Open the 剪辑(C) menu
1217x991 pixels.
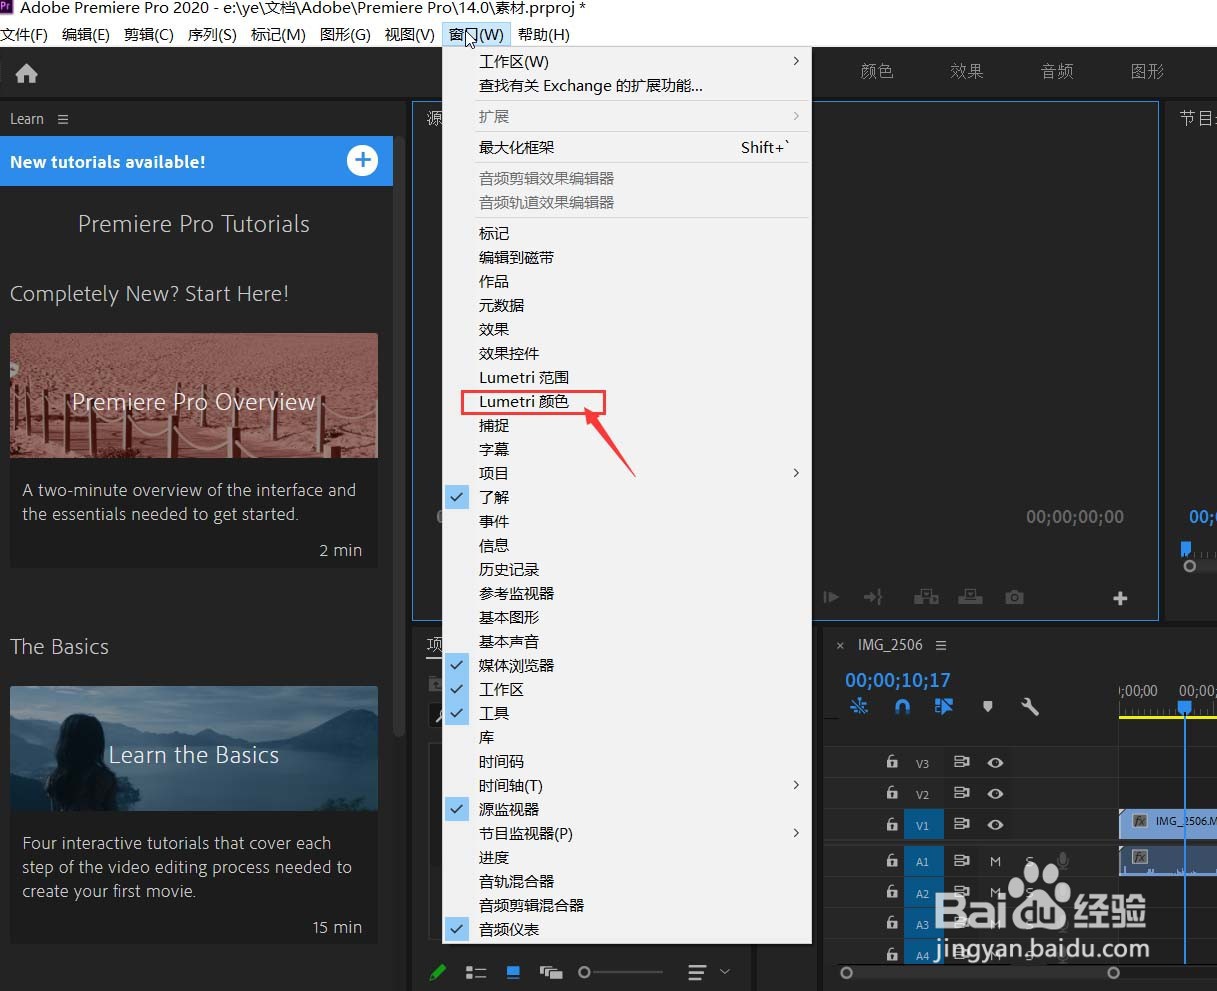pyautogui.click(x=148, y=34)
